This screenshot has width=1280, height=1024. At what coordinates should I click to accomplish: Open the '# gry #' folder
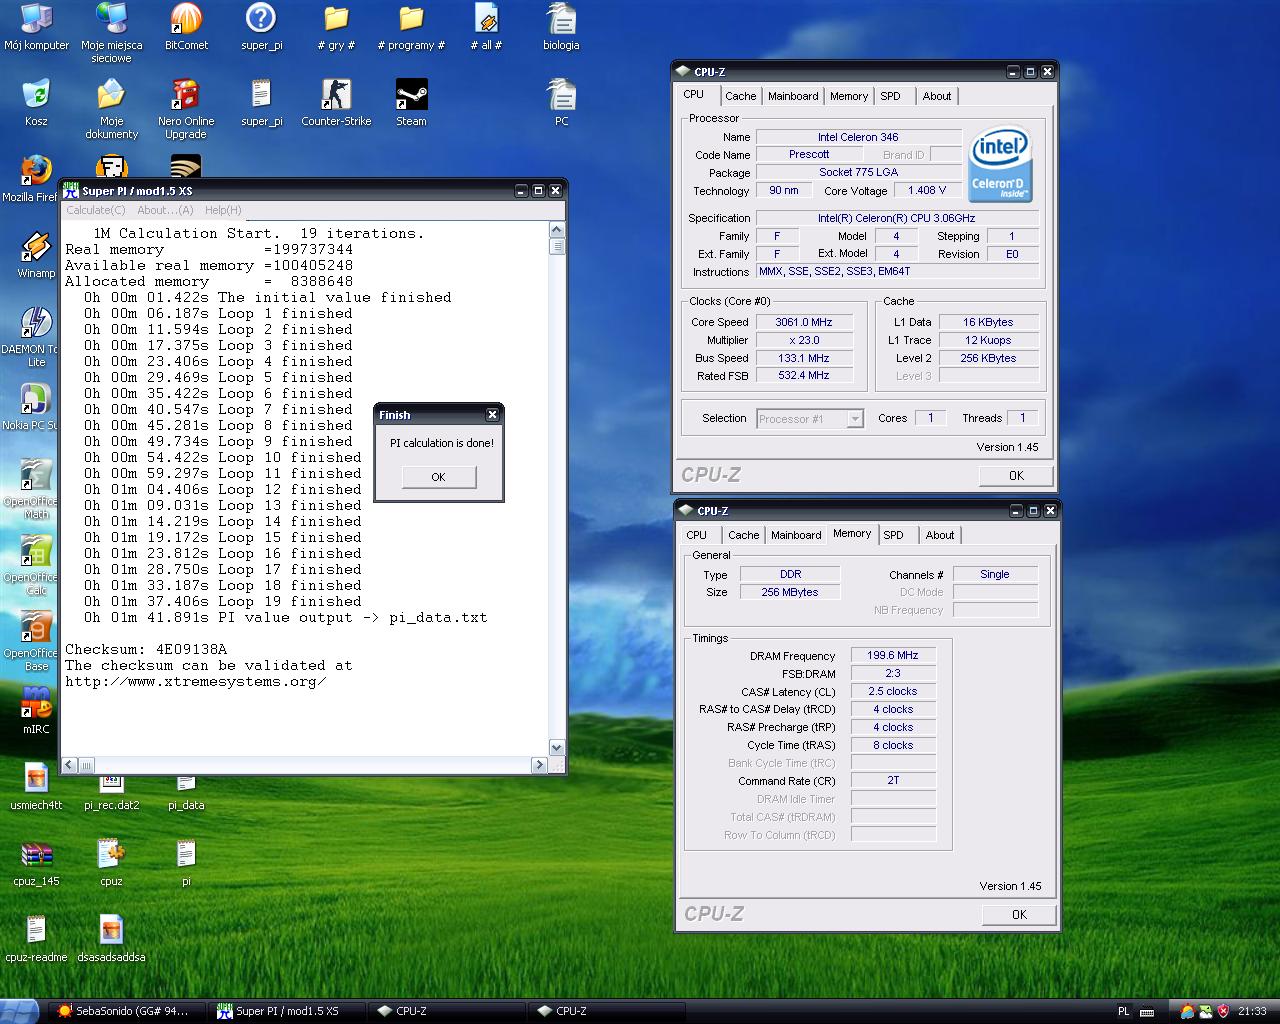pyautogui.click(x=336, y=27)
